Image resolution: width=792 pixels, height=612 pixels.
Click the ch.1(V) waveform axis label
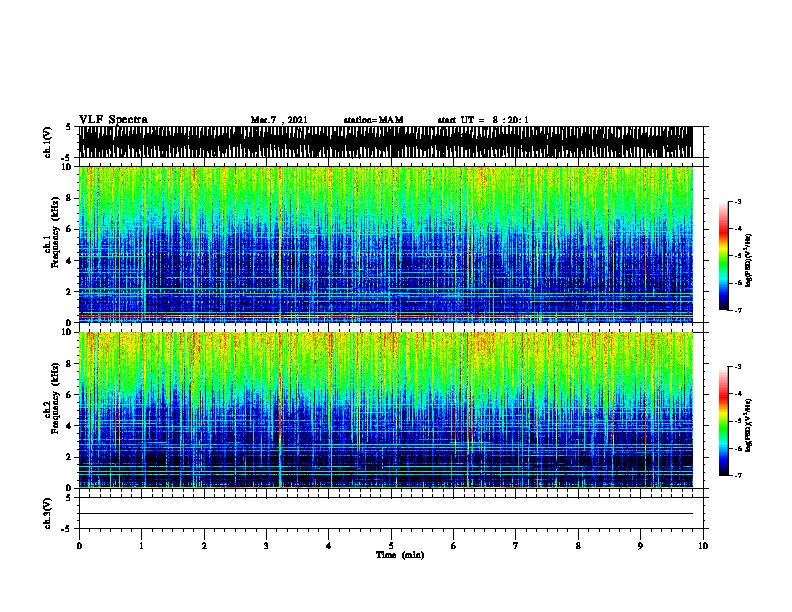point(48,142)
